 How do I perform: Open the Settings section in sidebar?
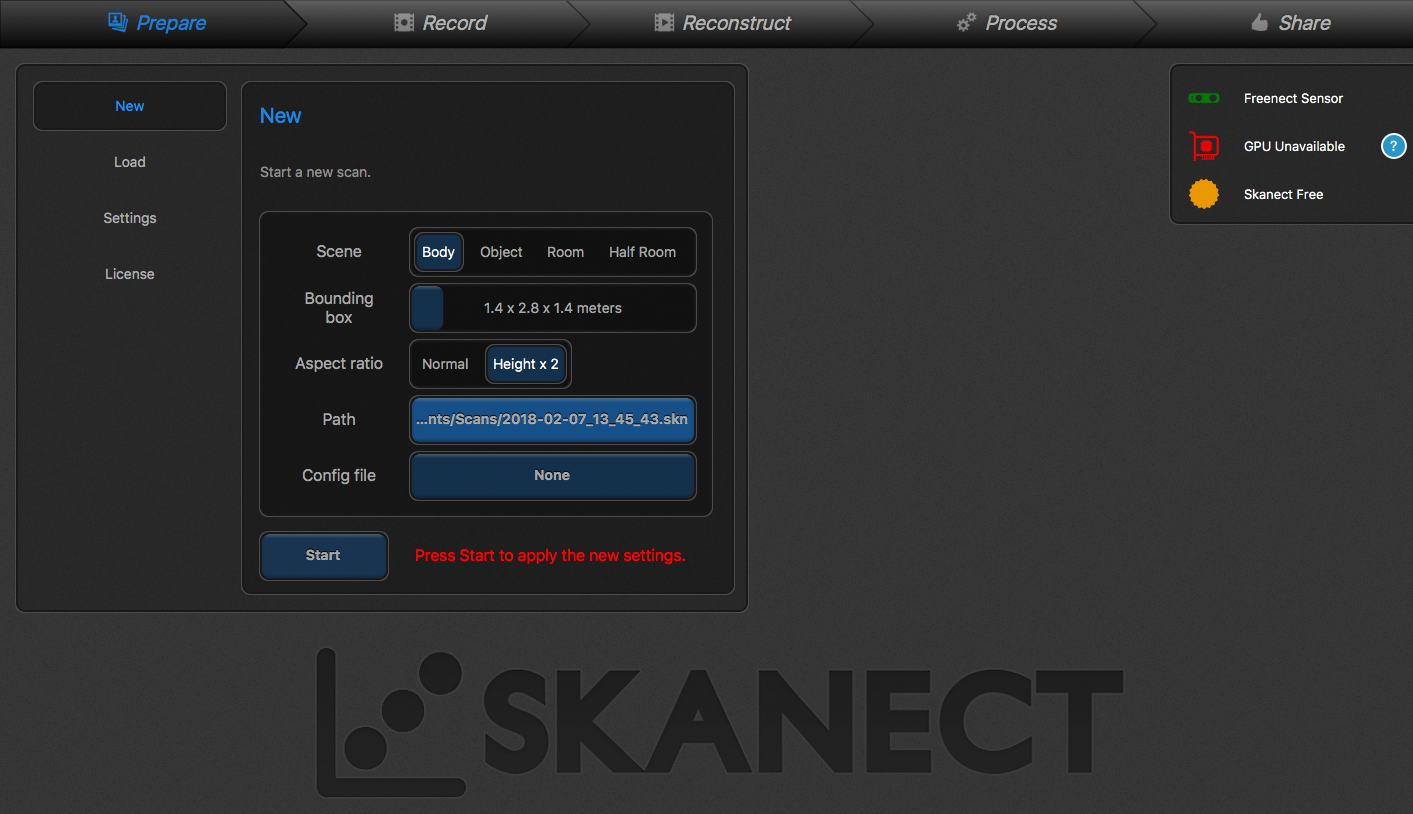[x=130, y=218]
